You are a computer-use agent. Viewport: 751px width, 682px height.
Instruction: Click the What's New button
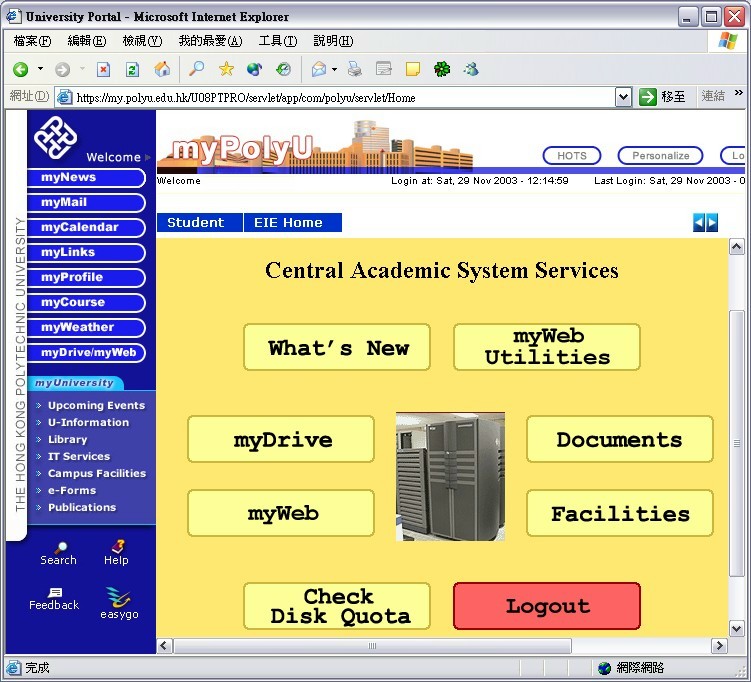click(337, 347)
